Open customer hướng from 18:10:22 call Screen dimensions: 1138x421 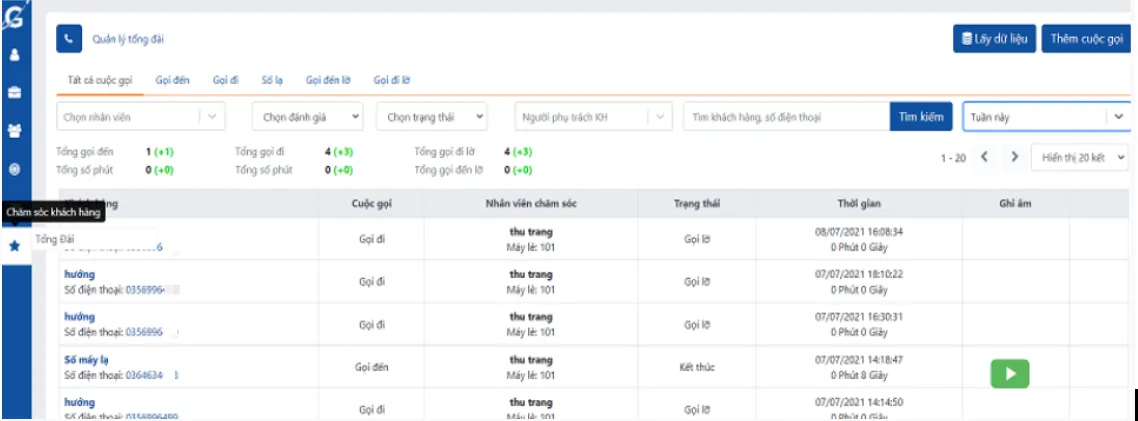pyautogui.click(x=80, y=274)
